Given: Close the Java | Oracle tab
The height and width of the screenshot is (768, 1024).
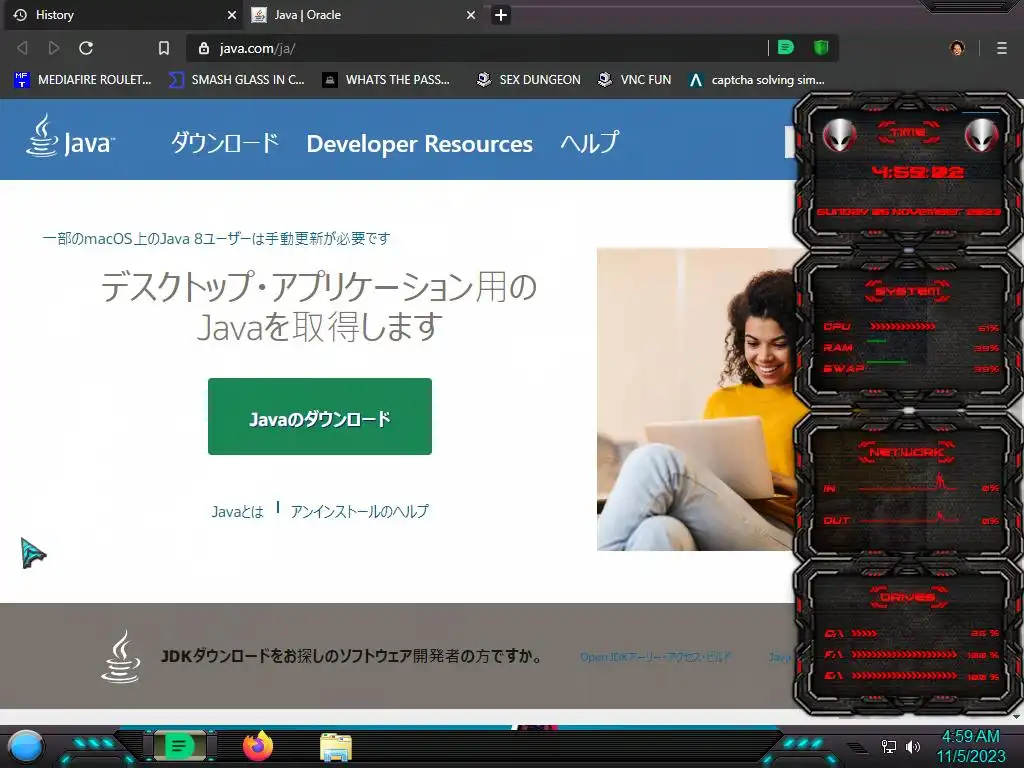Looking at the screenshot, I should 471,15.
